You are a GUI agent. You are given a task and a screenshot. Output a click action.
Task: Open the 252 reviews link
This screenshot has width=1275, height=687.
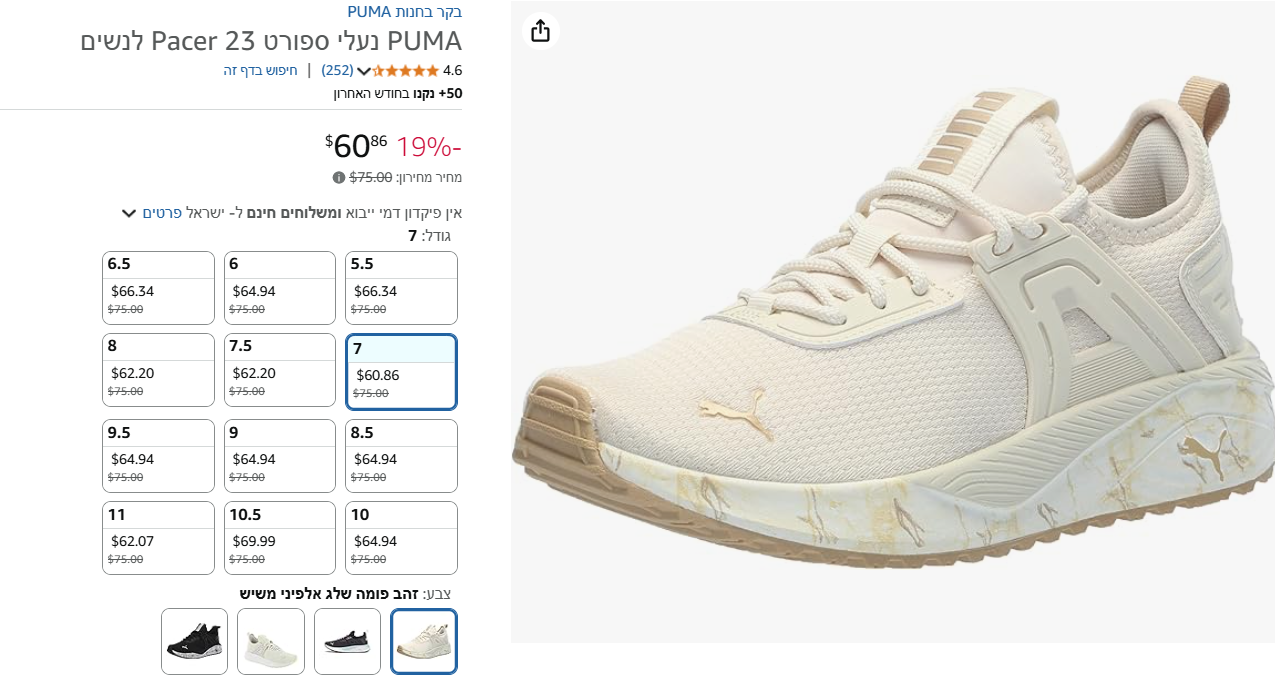337,71
